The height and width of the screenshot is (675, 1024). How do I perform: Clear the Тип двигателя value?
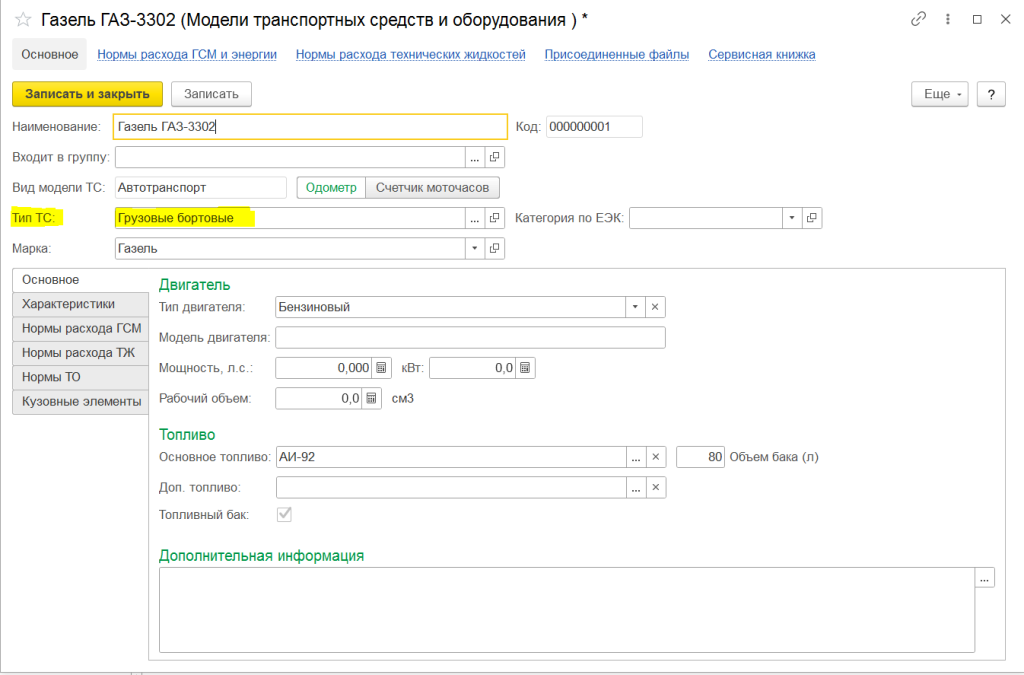656,307
